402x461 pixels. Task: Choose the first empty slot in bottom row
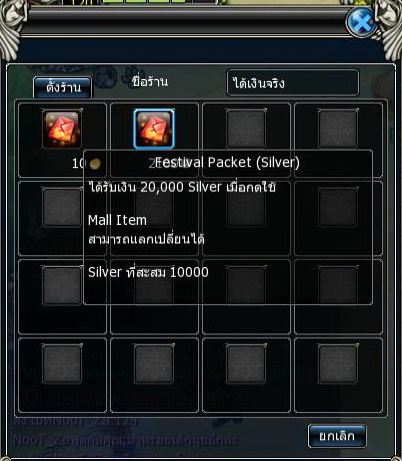(62, 364)
